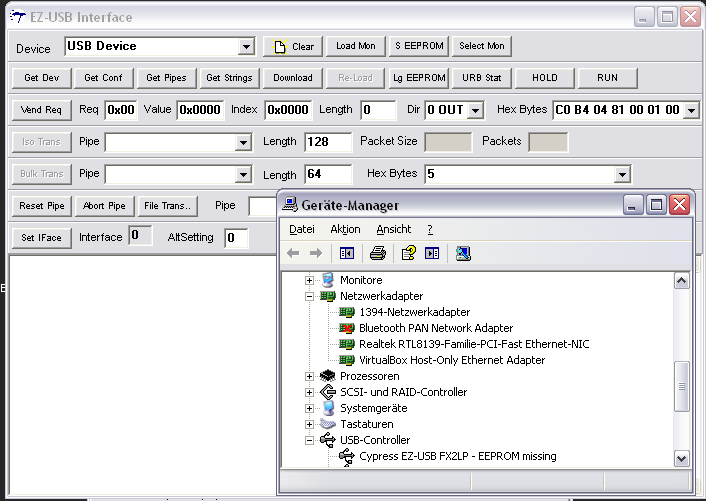The width and height of the screenshot is (706, 501).
Task: Open the Dir dropdown showing 0 OUT
Action: coord(475,110)
